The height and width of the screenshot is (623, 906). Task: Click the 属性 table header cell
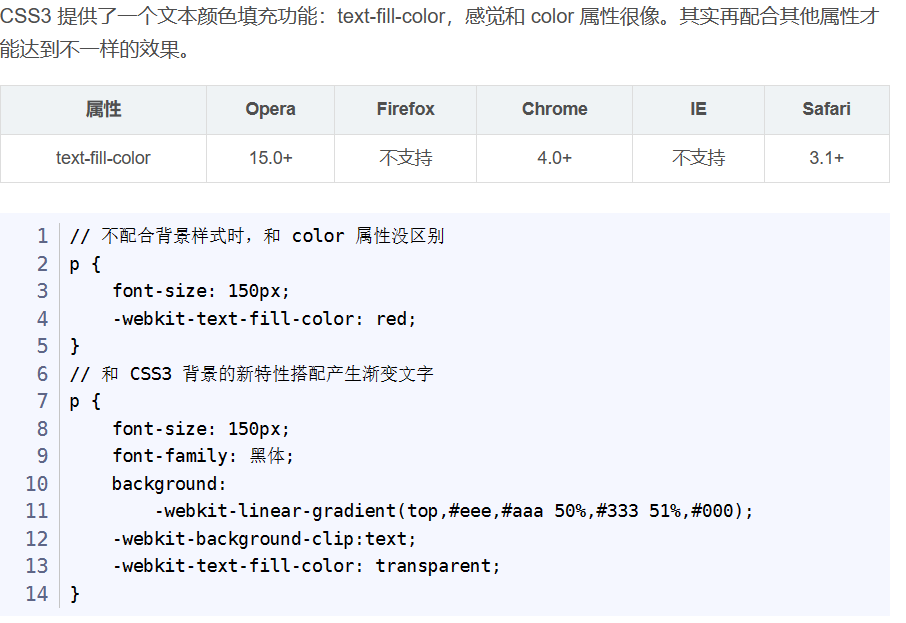(103, 110)
